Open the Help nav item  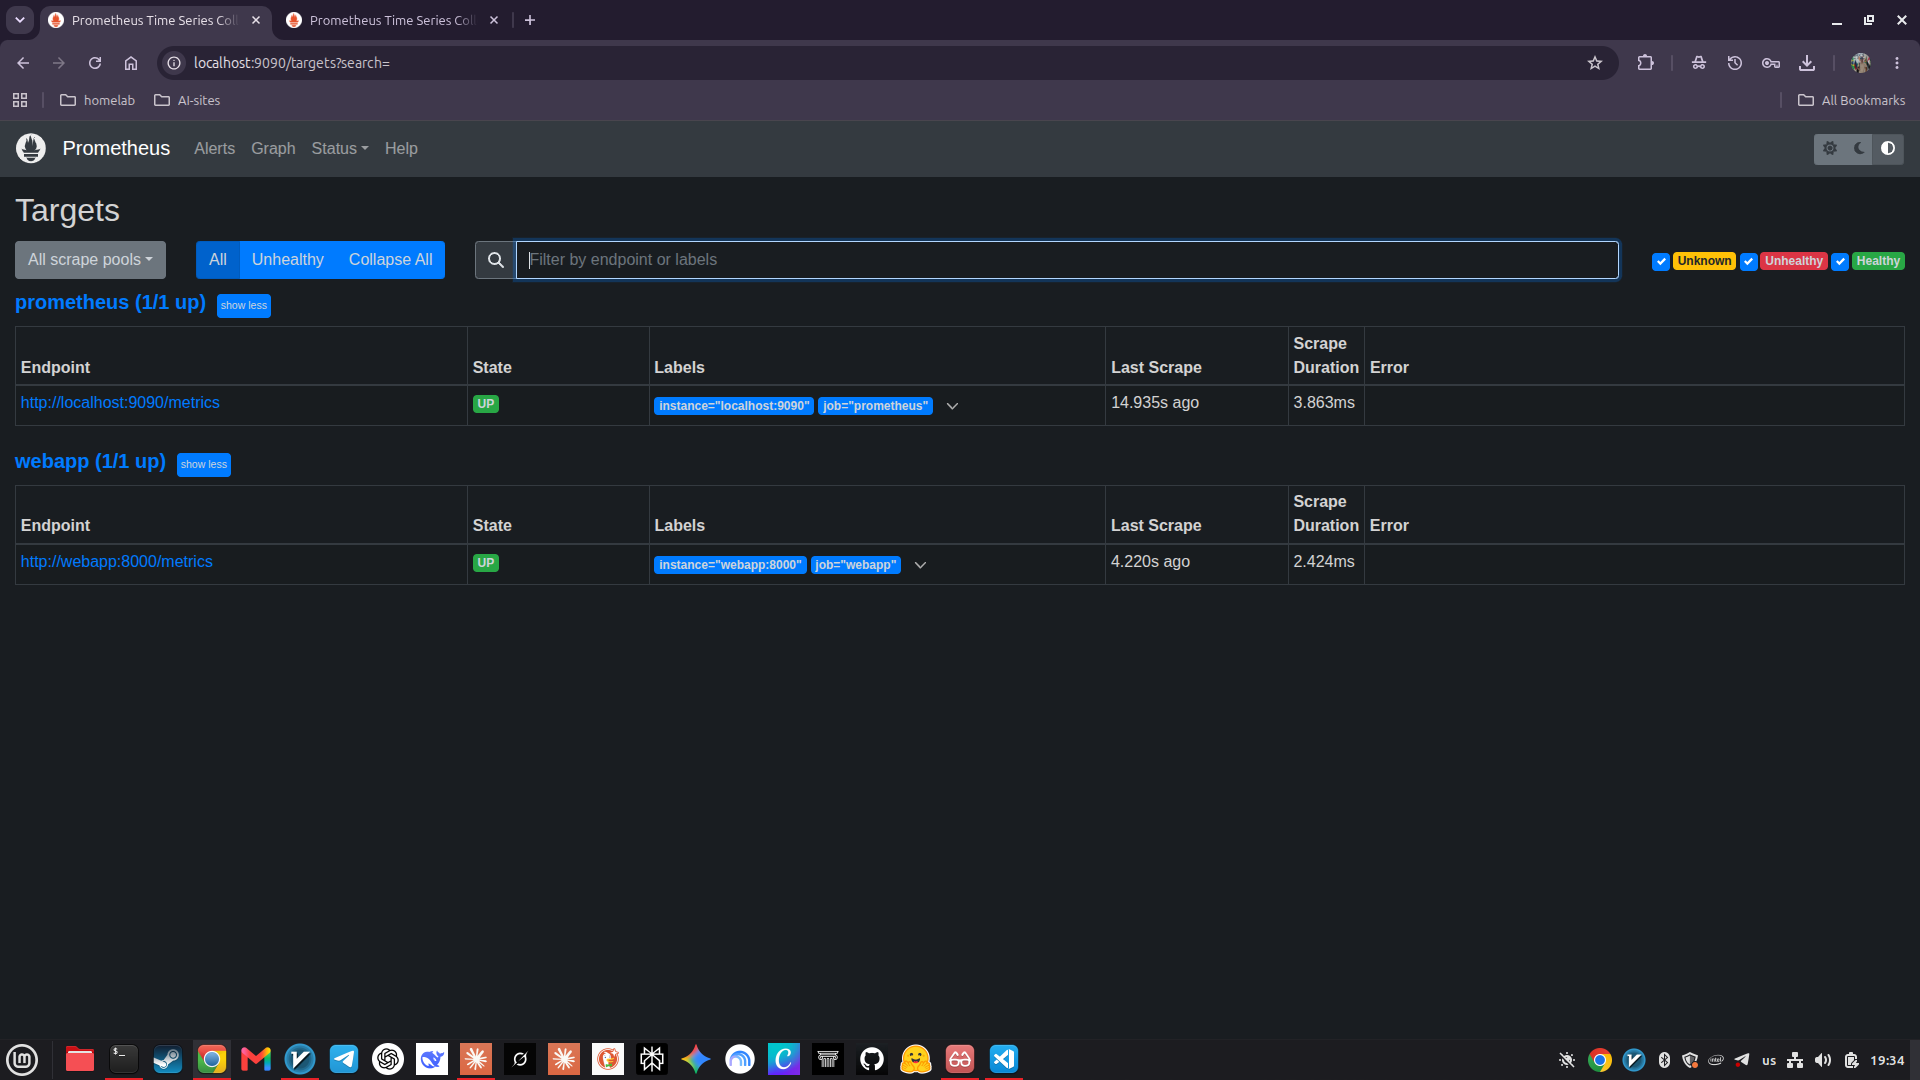pyautogui.click(x=401, y=148)
